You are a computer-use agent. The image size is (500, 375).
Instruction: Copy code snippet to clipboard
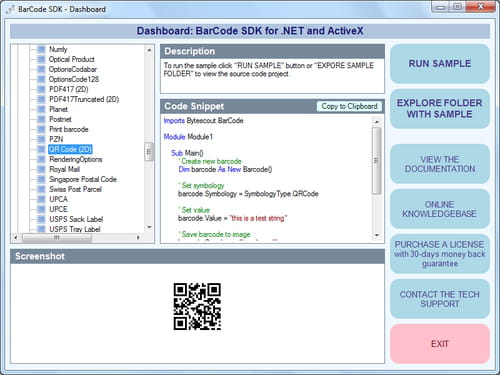tap(349, 106)
